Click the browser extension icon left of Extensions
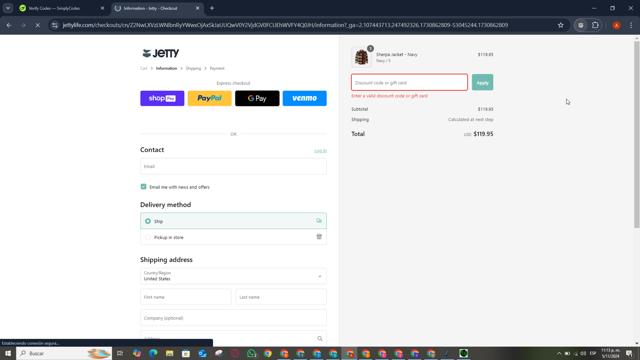The height and width of the screenshot is (360, 640). [580, 25]
